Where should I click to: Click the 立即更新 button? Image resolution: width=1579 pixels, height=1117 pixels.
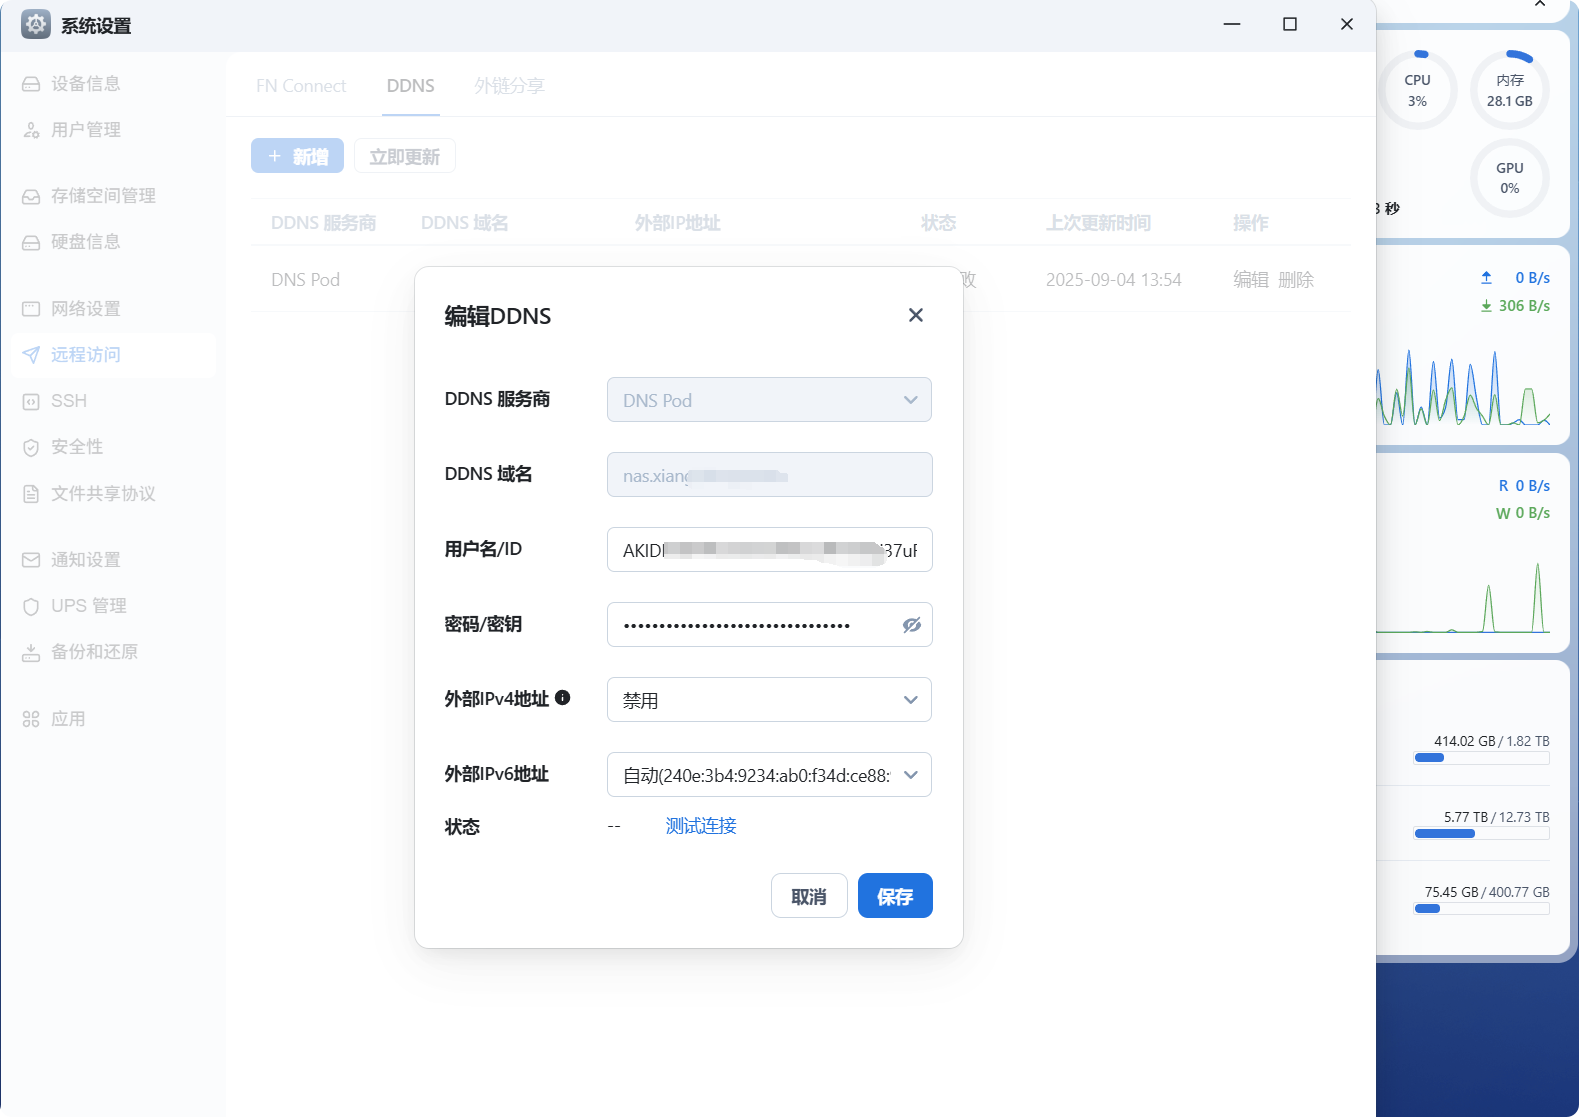[405, 156]
